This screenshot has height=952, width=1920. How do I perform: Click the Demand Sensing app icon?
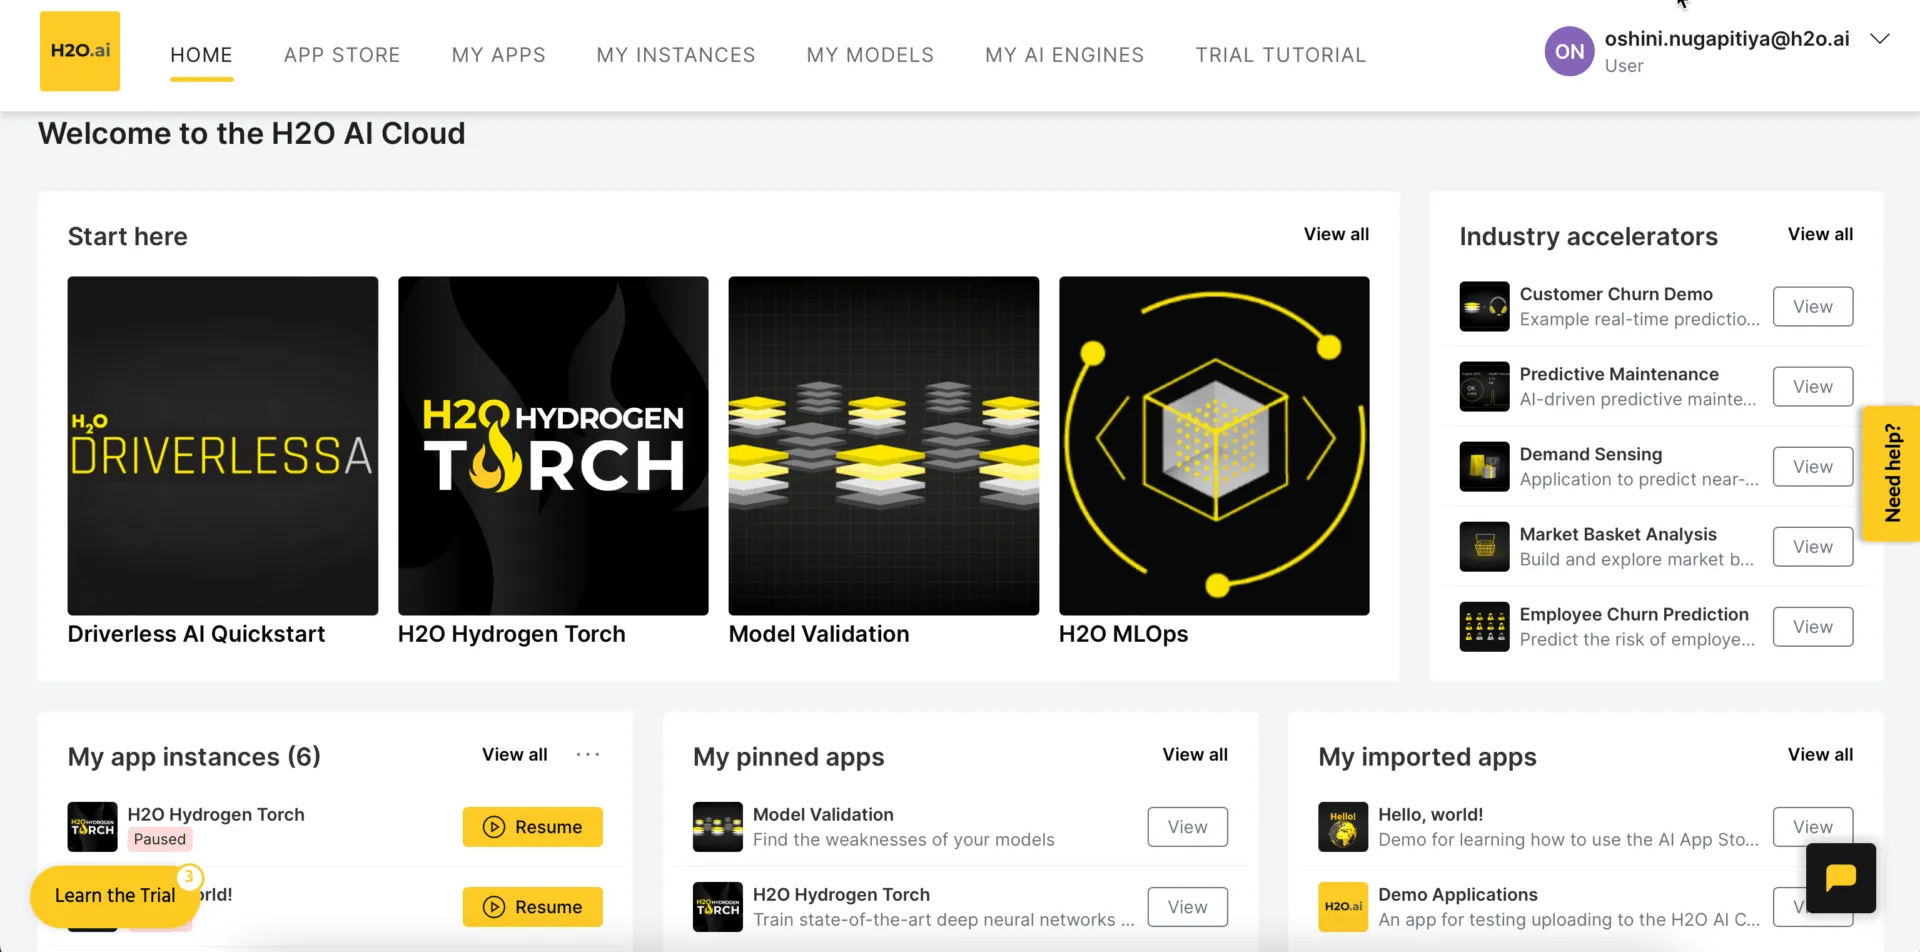tap(1484, 466)
